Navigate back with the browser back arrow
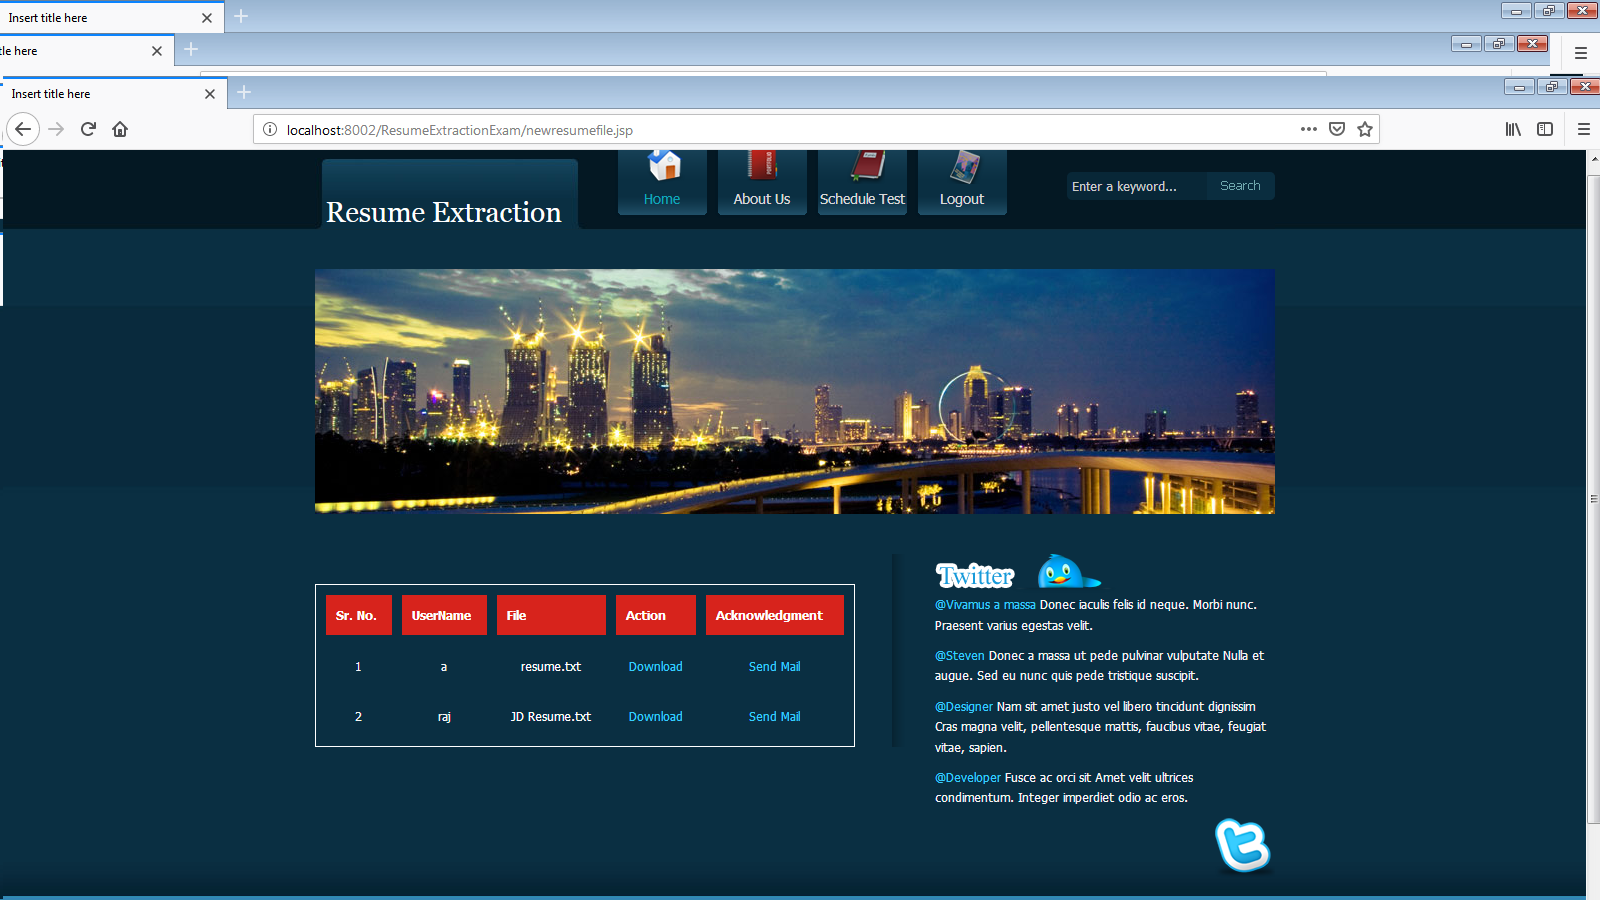 [23, 129]
